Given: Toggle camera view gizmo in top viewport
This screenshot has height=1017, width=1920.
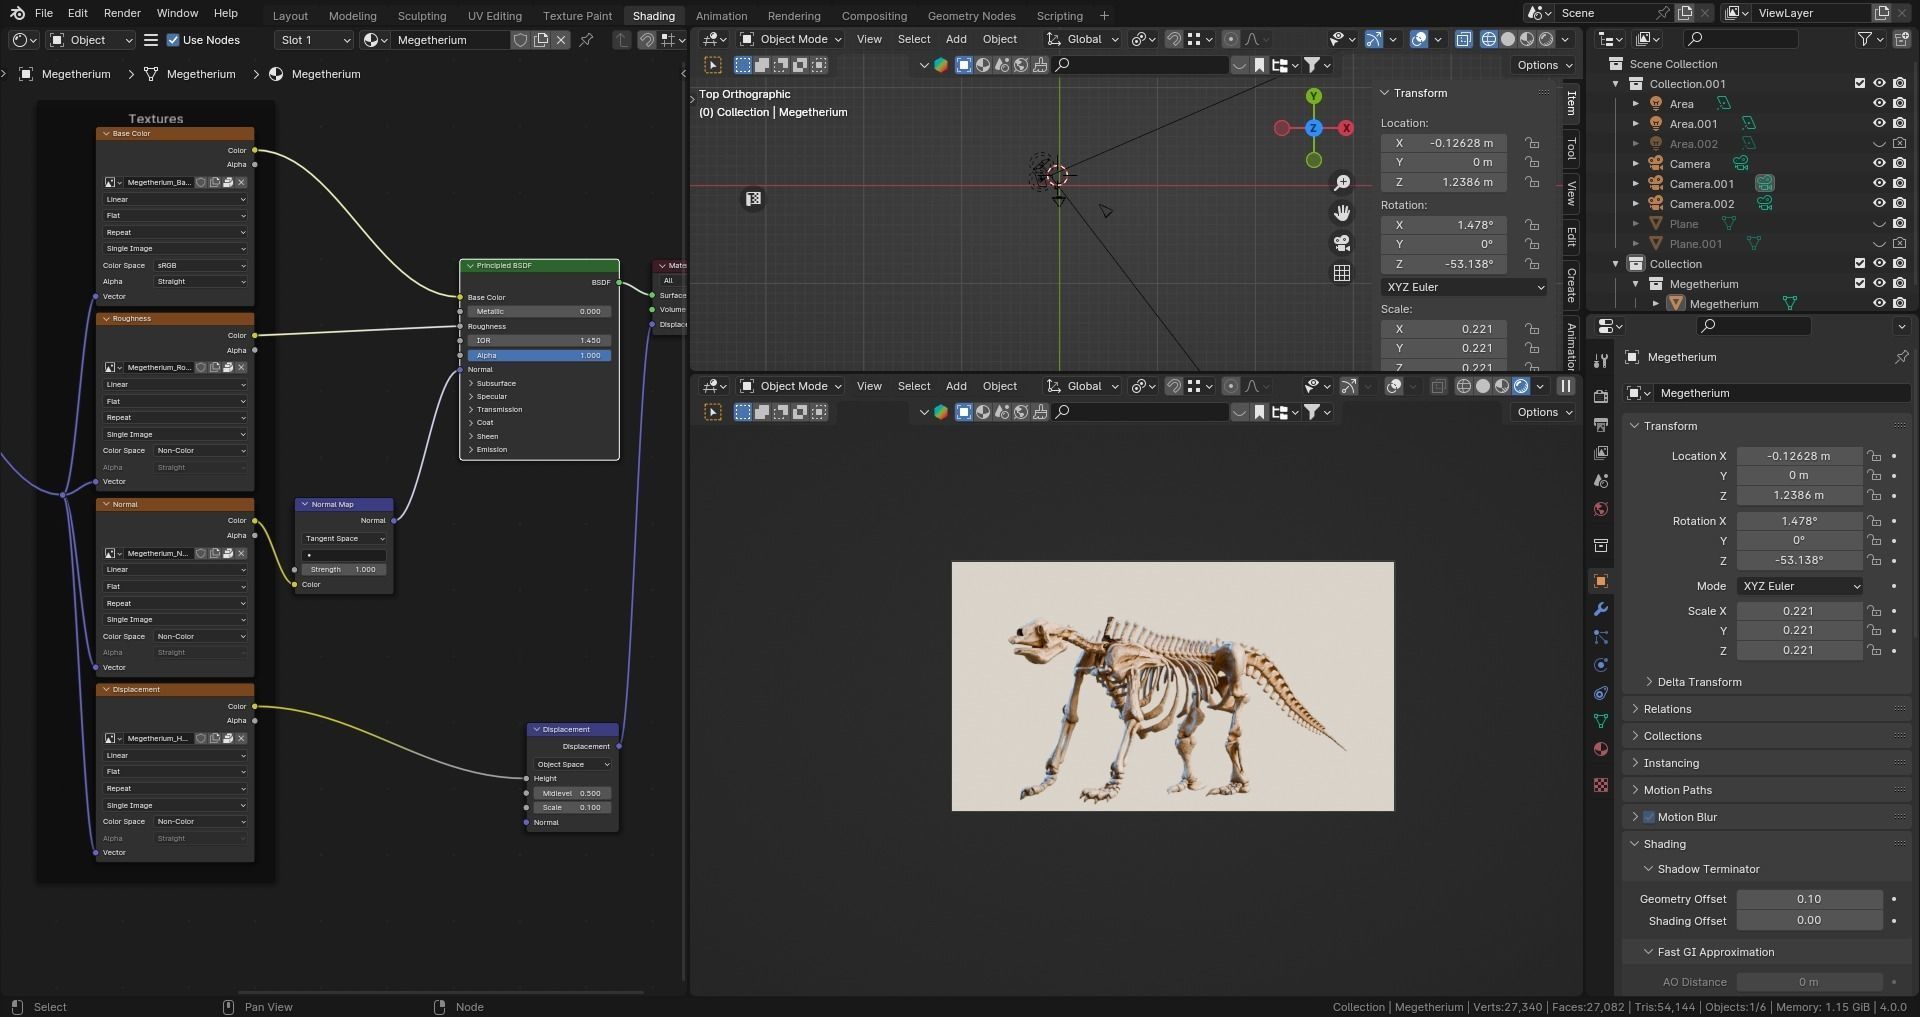Looking at the screenshot, I should (1342, 243).
